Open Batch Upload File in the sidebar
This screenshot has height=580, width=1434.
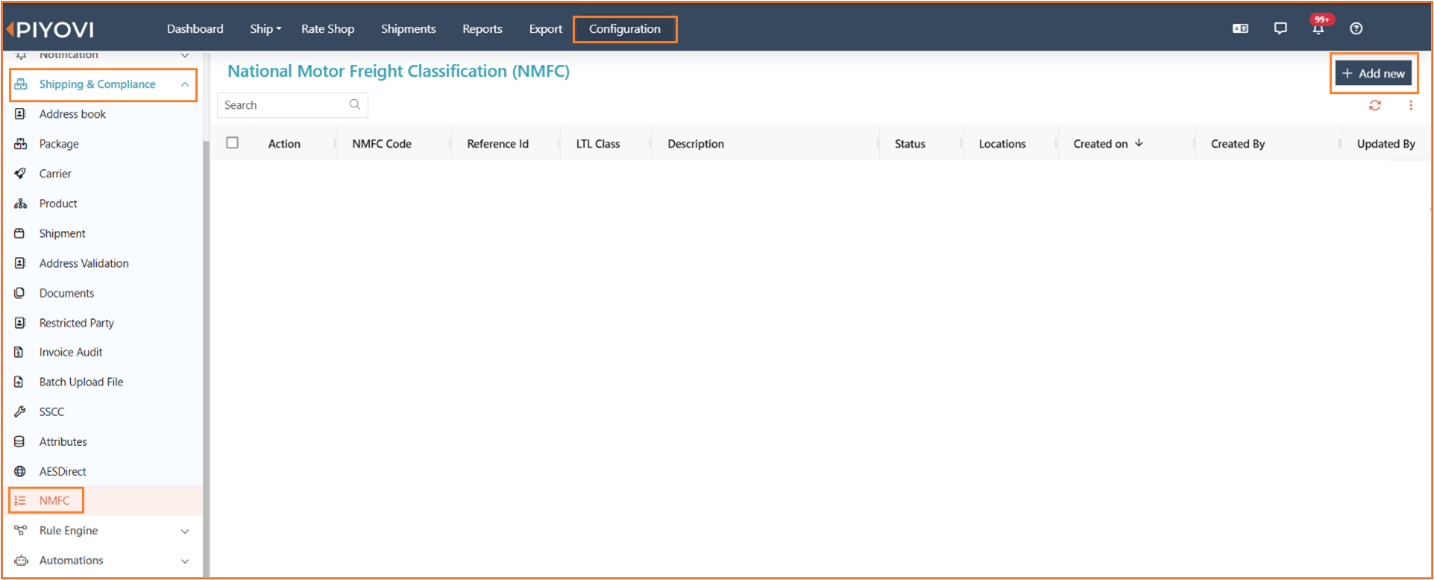pos(81,382)
